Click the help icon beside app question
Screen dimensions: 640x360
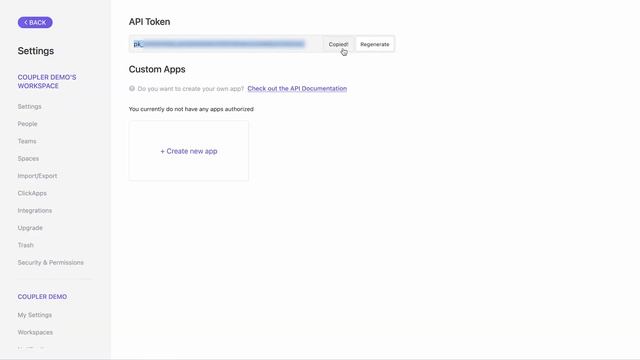point(132,89)
